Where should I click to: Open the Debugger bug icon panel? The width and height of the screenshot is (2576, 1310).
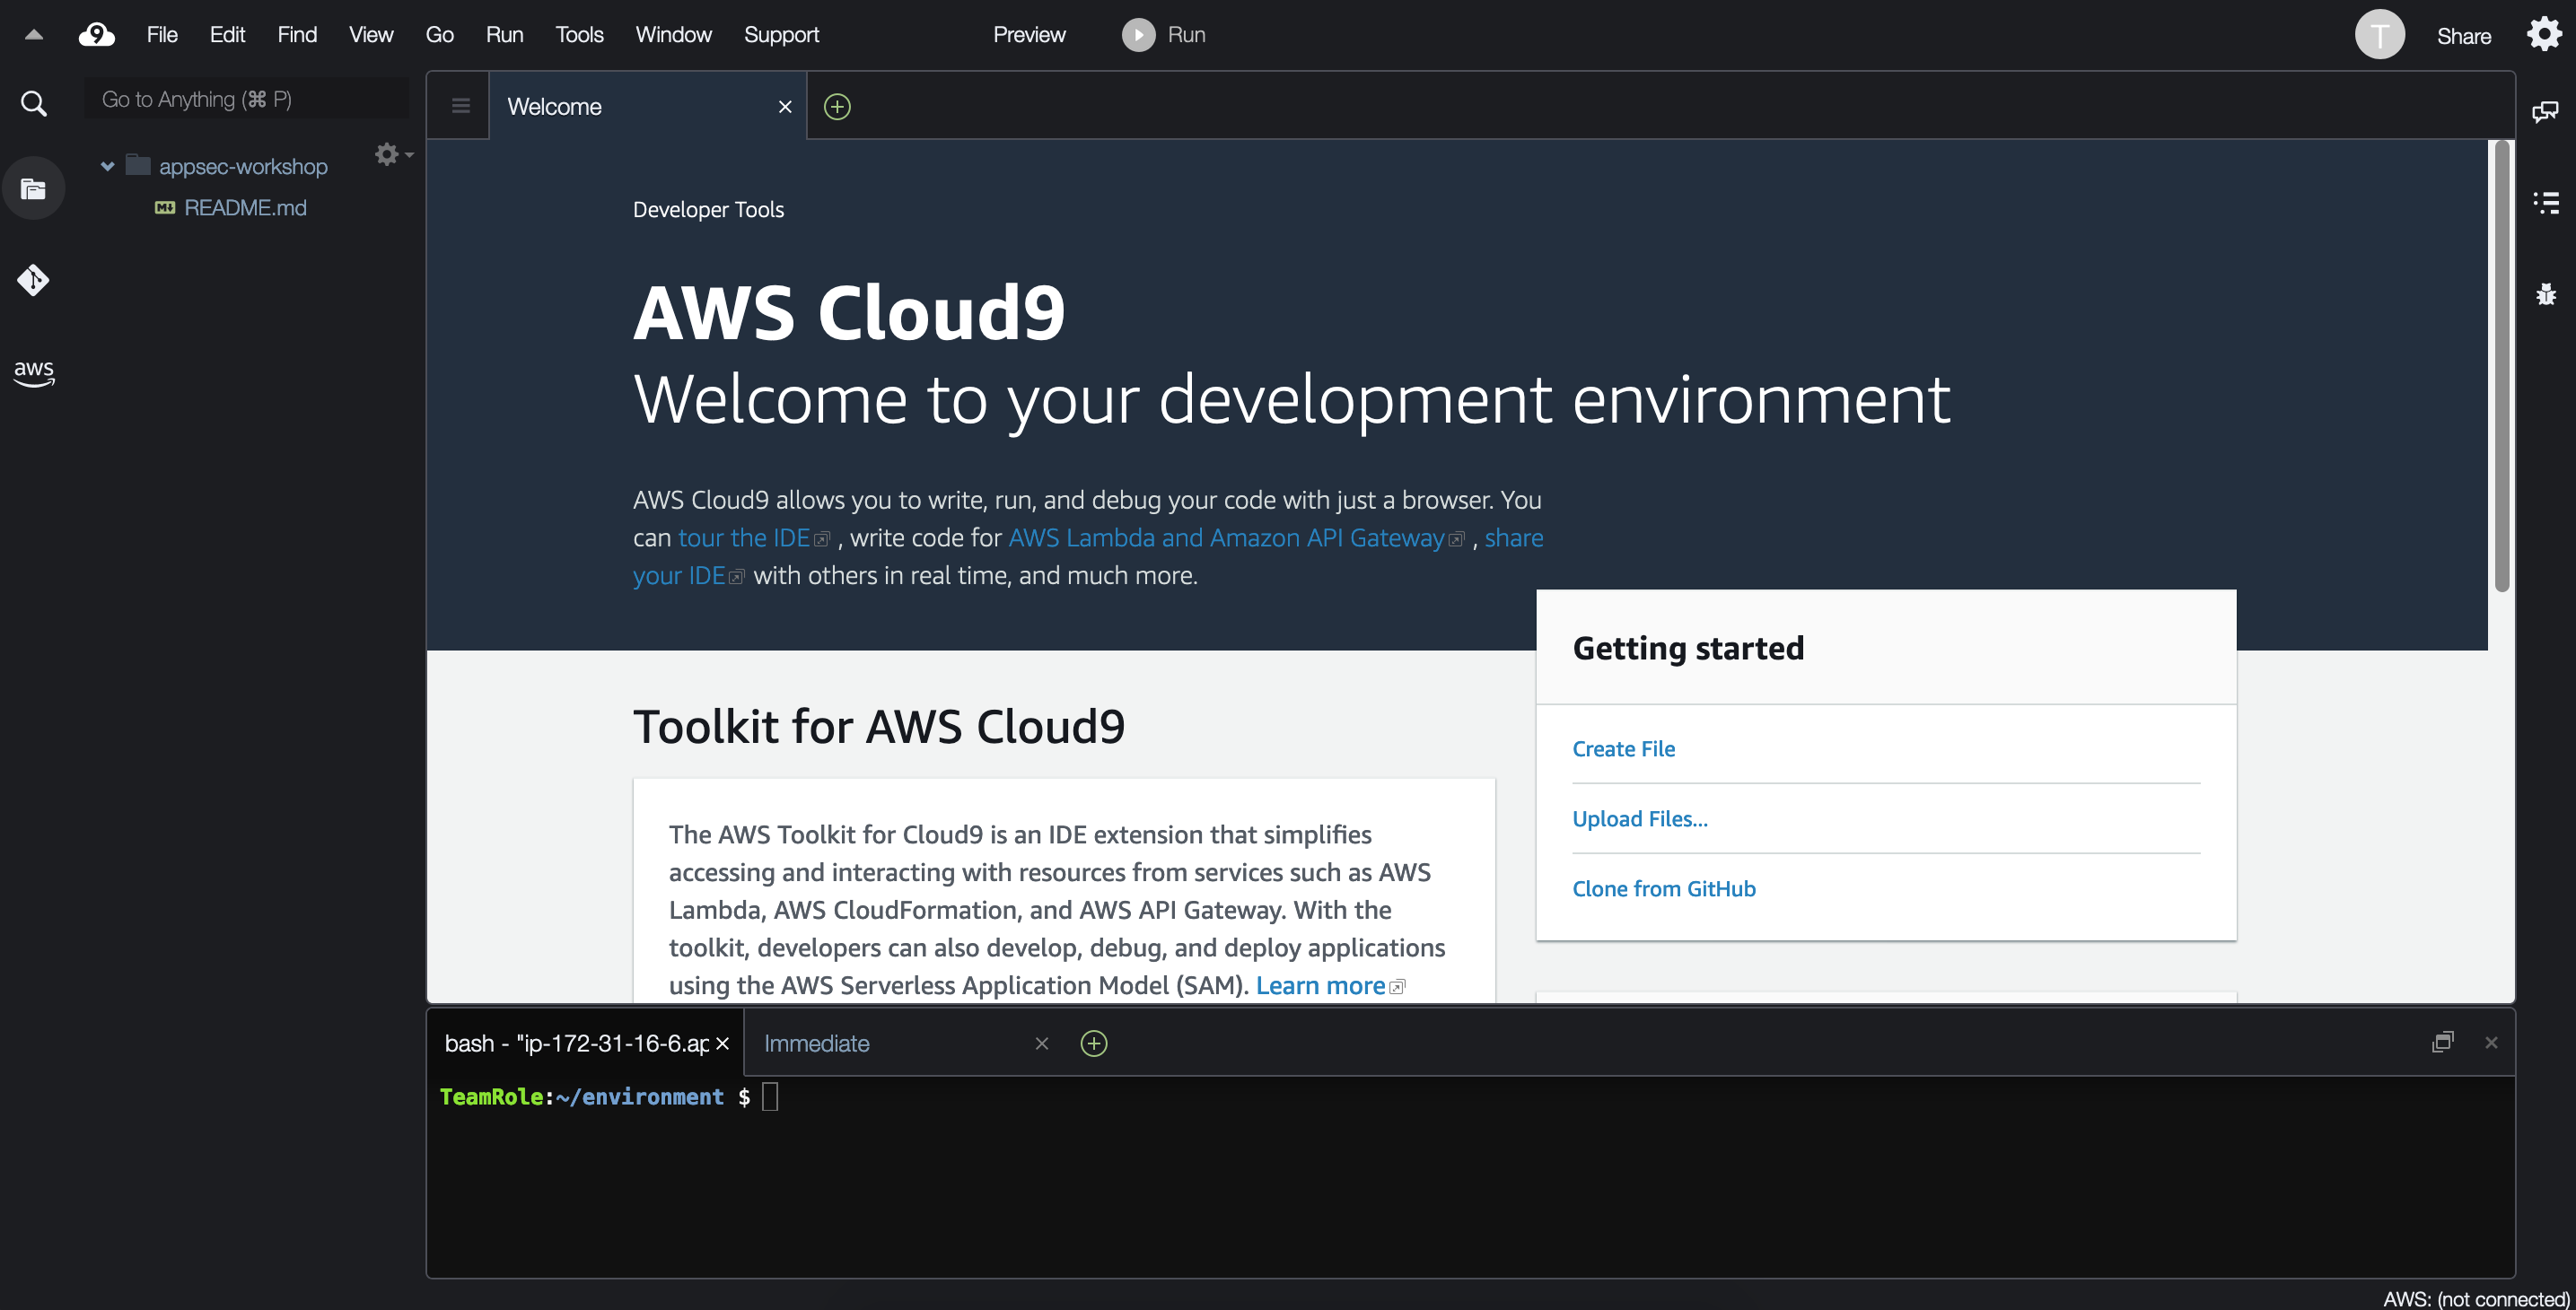[2545, 294]
